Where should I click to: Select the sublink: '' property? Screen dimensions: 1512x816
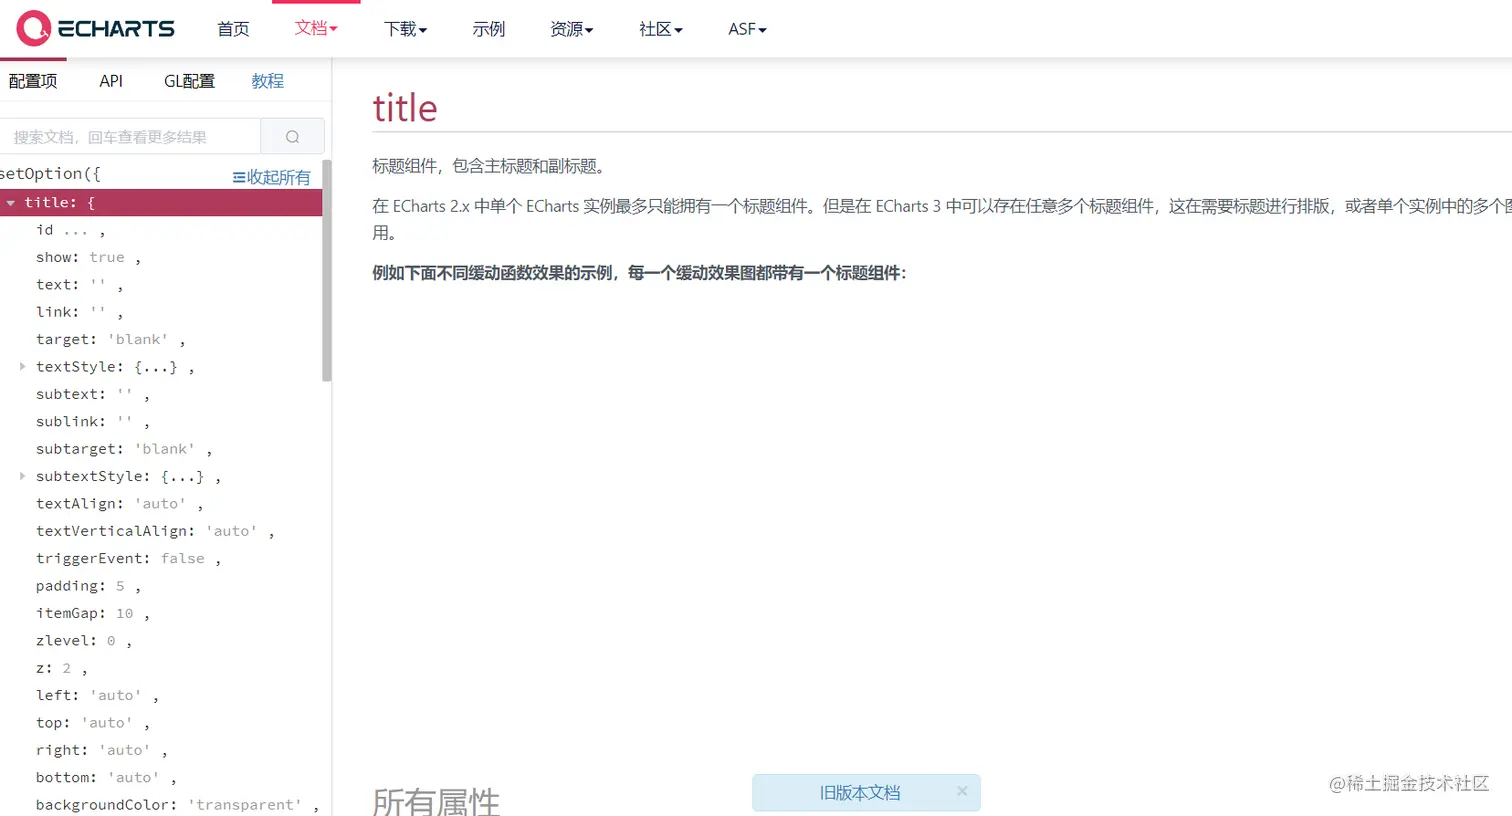click(x=92, y=422)
